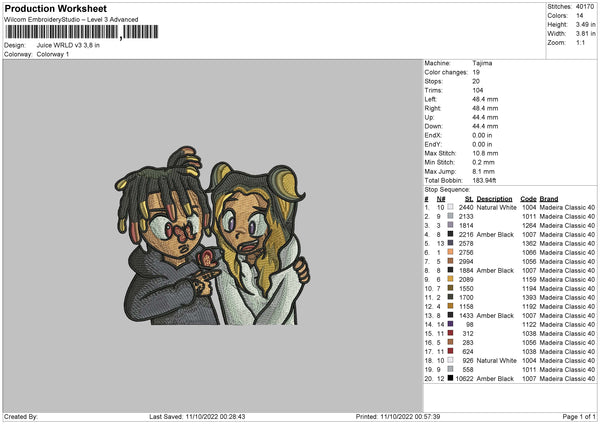Click the Code column header

pos(528,199)
